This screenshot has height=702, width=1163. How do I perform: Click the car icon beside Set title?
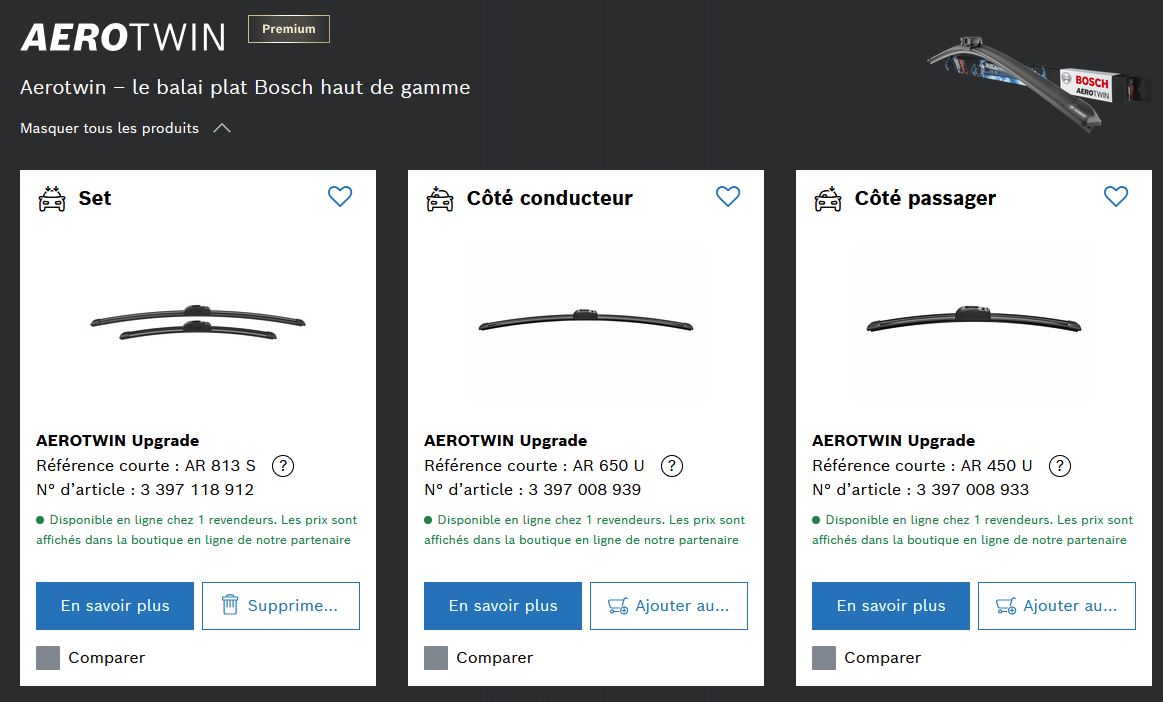pyautogui.click(x=51, y=198)
